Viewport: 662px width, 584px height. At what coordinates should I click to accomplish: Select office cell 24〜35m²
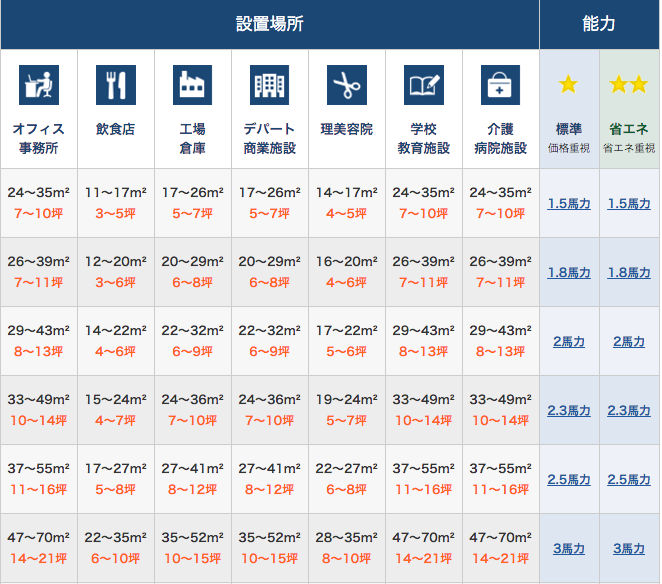(x=39, y=203)
